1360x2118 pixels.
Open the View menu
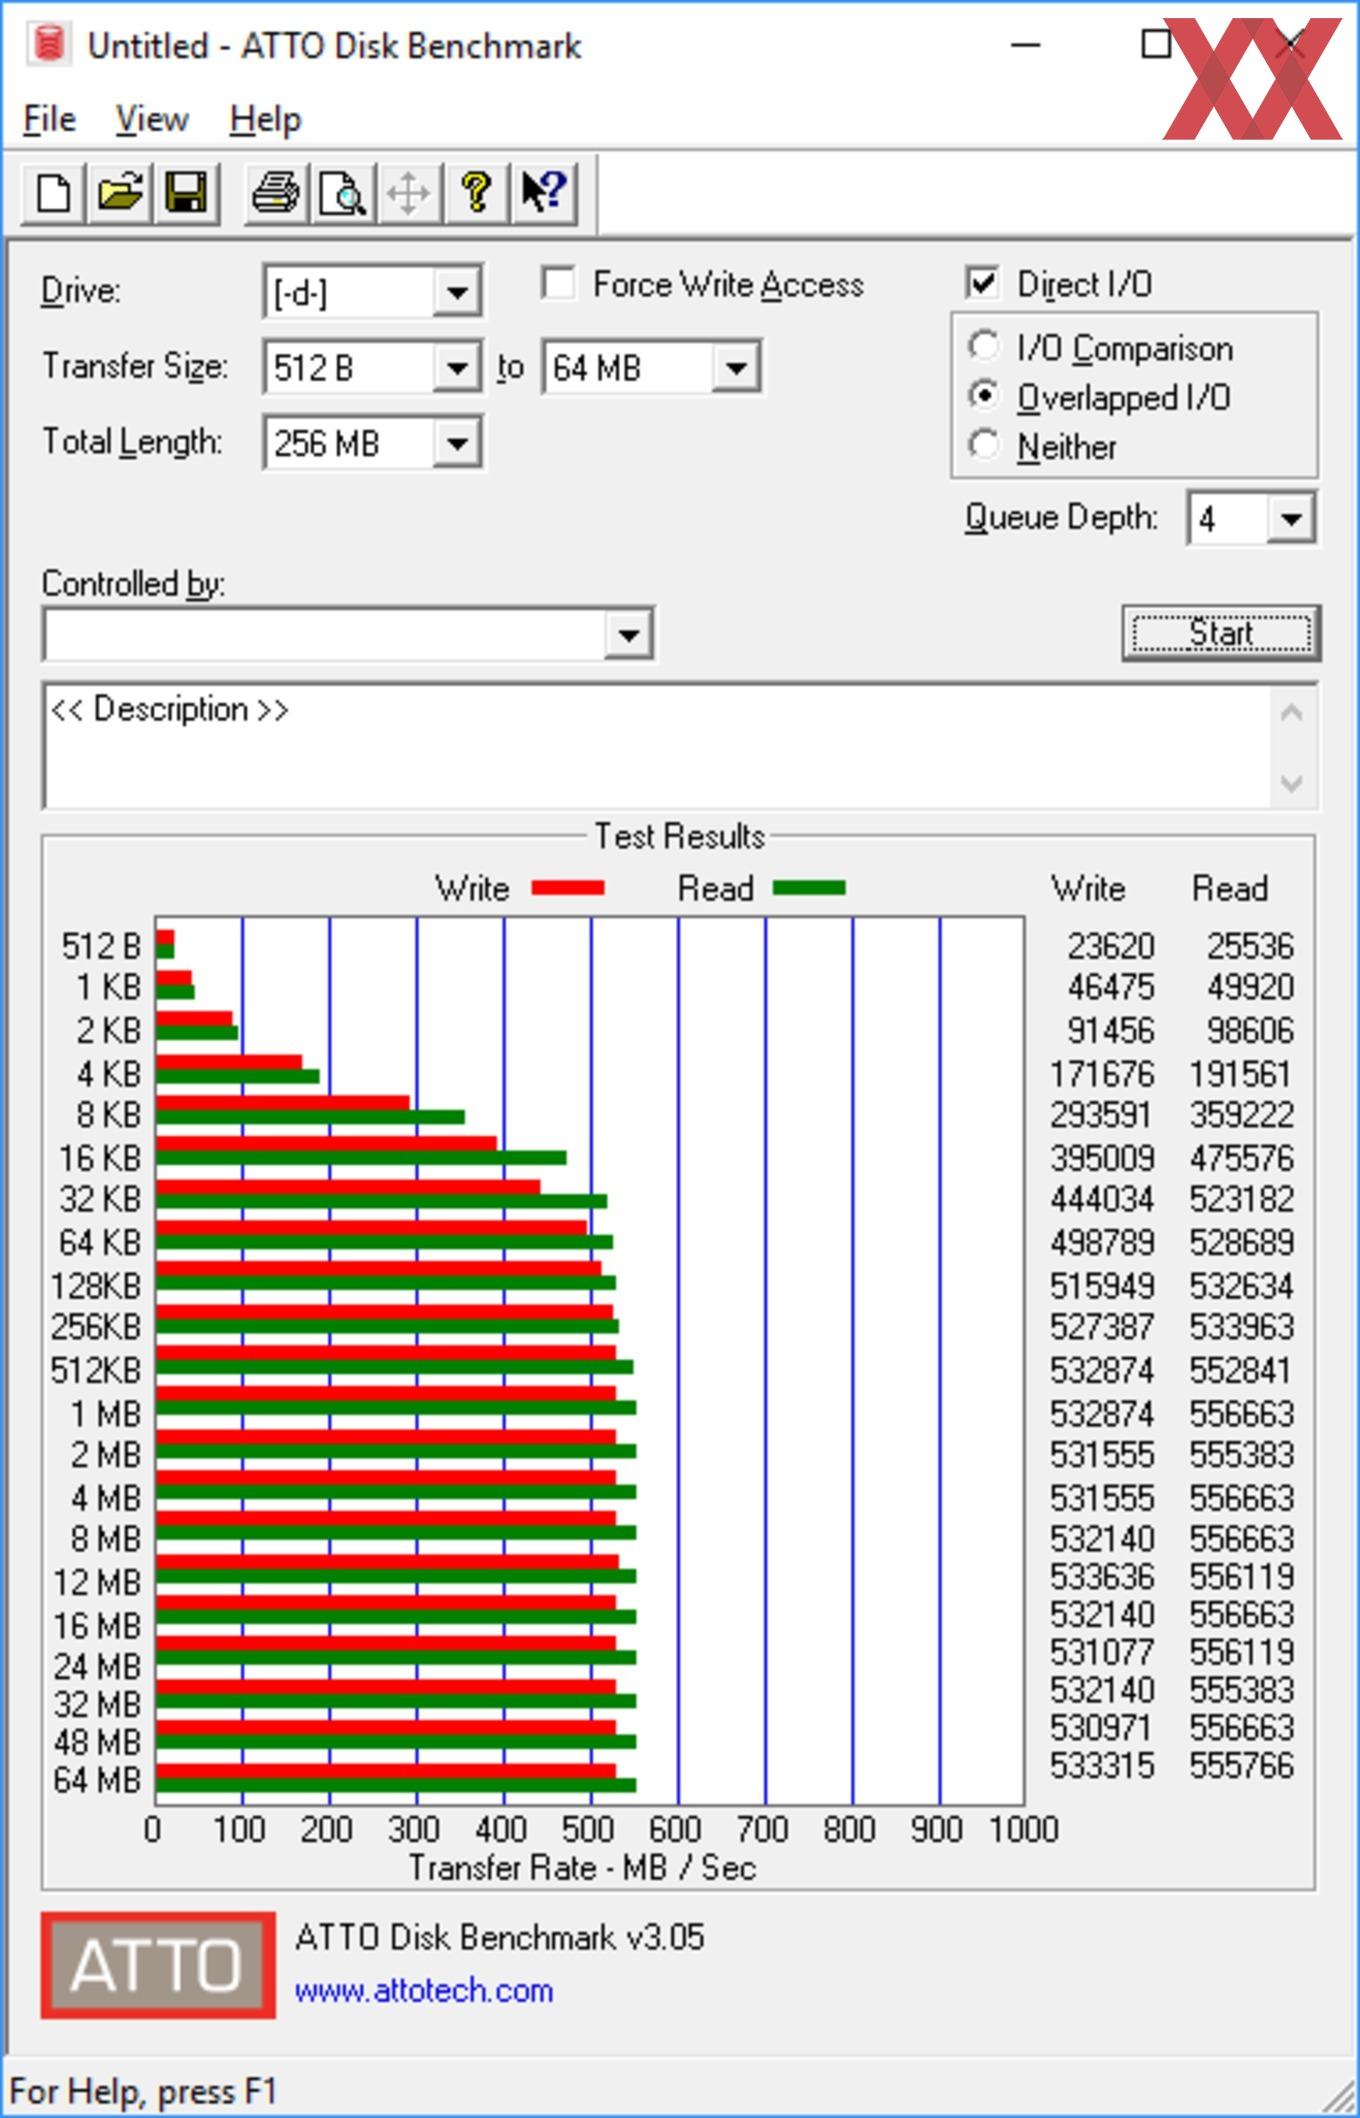(151, 119)
